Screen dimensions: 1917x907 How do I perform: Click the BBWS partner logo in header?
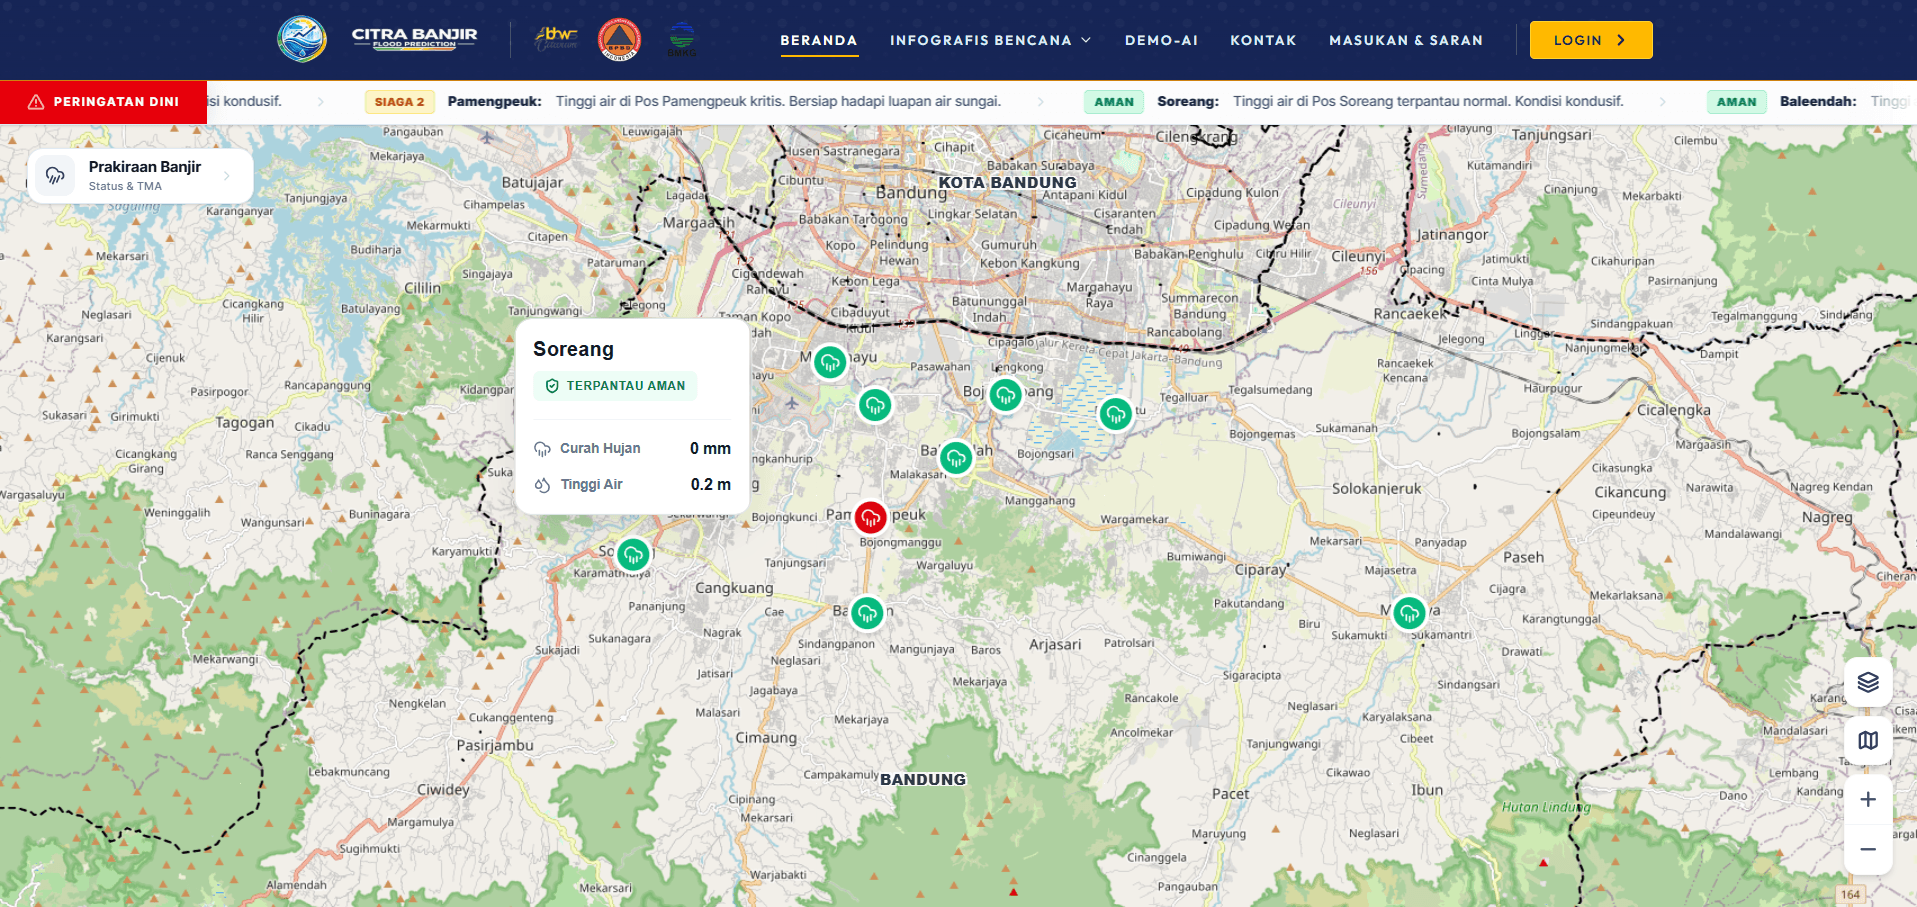[x=556, y=39]
